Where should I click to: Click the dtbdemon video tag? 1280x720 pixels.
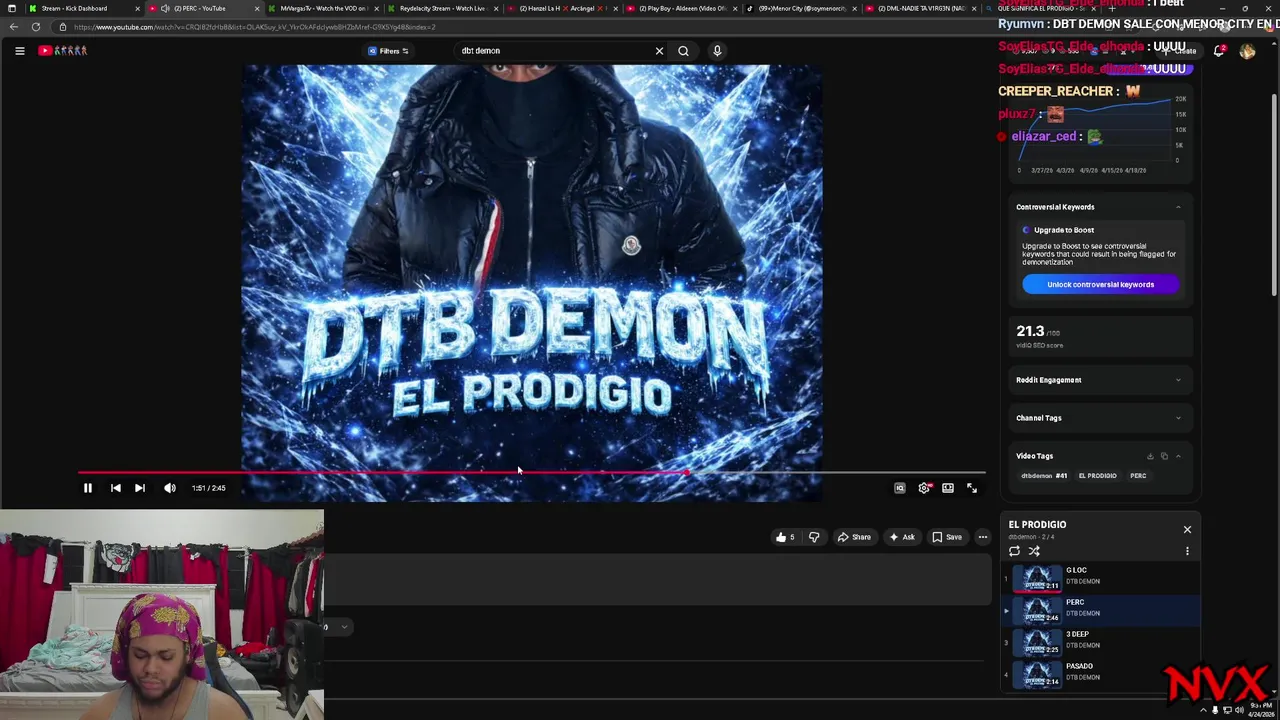click(x=1044, y=476)
